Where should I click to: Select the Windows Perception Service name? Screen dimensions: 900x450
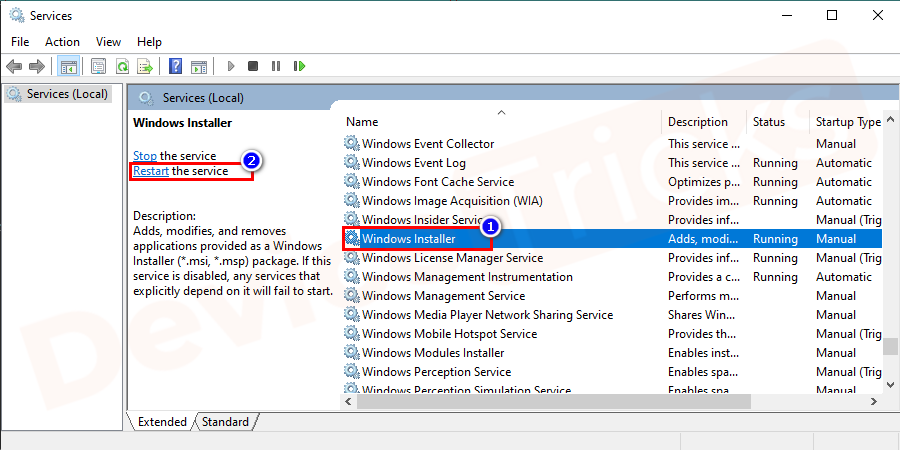pyautogui.click(x=437, y=371)
